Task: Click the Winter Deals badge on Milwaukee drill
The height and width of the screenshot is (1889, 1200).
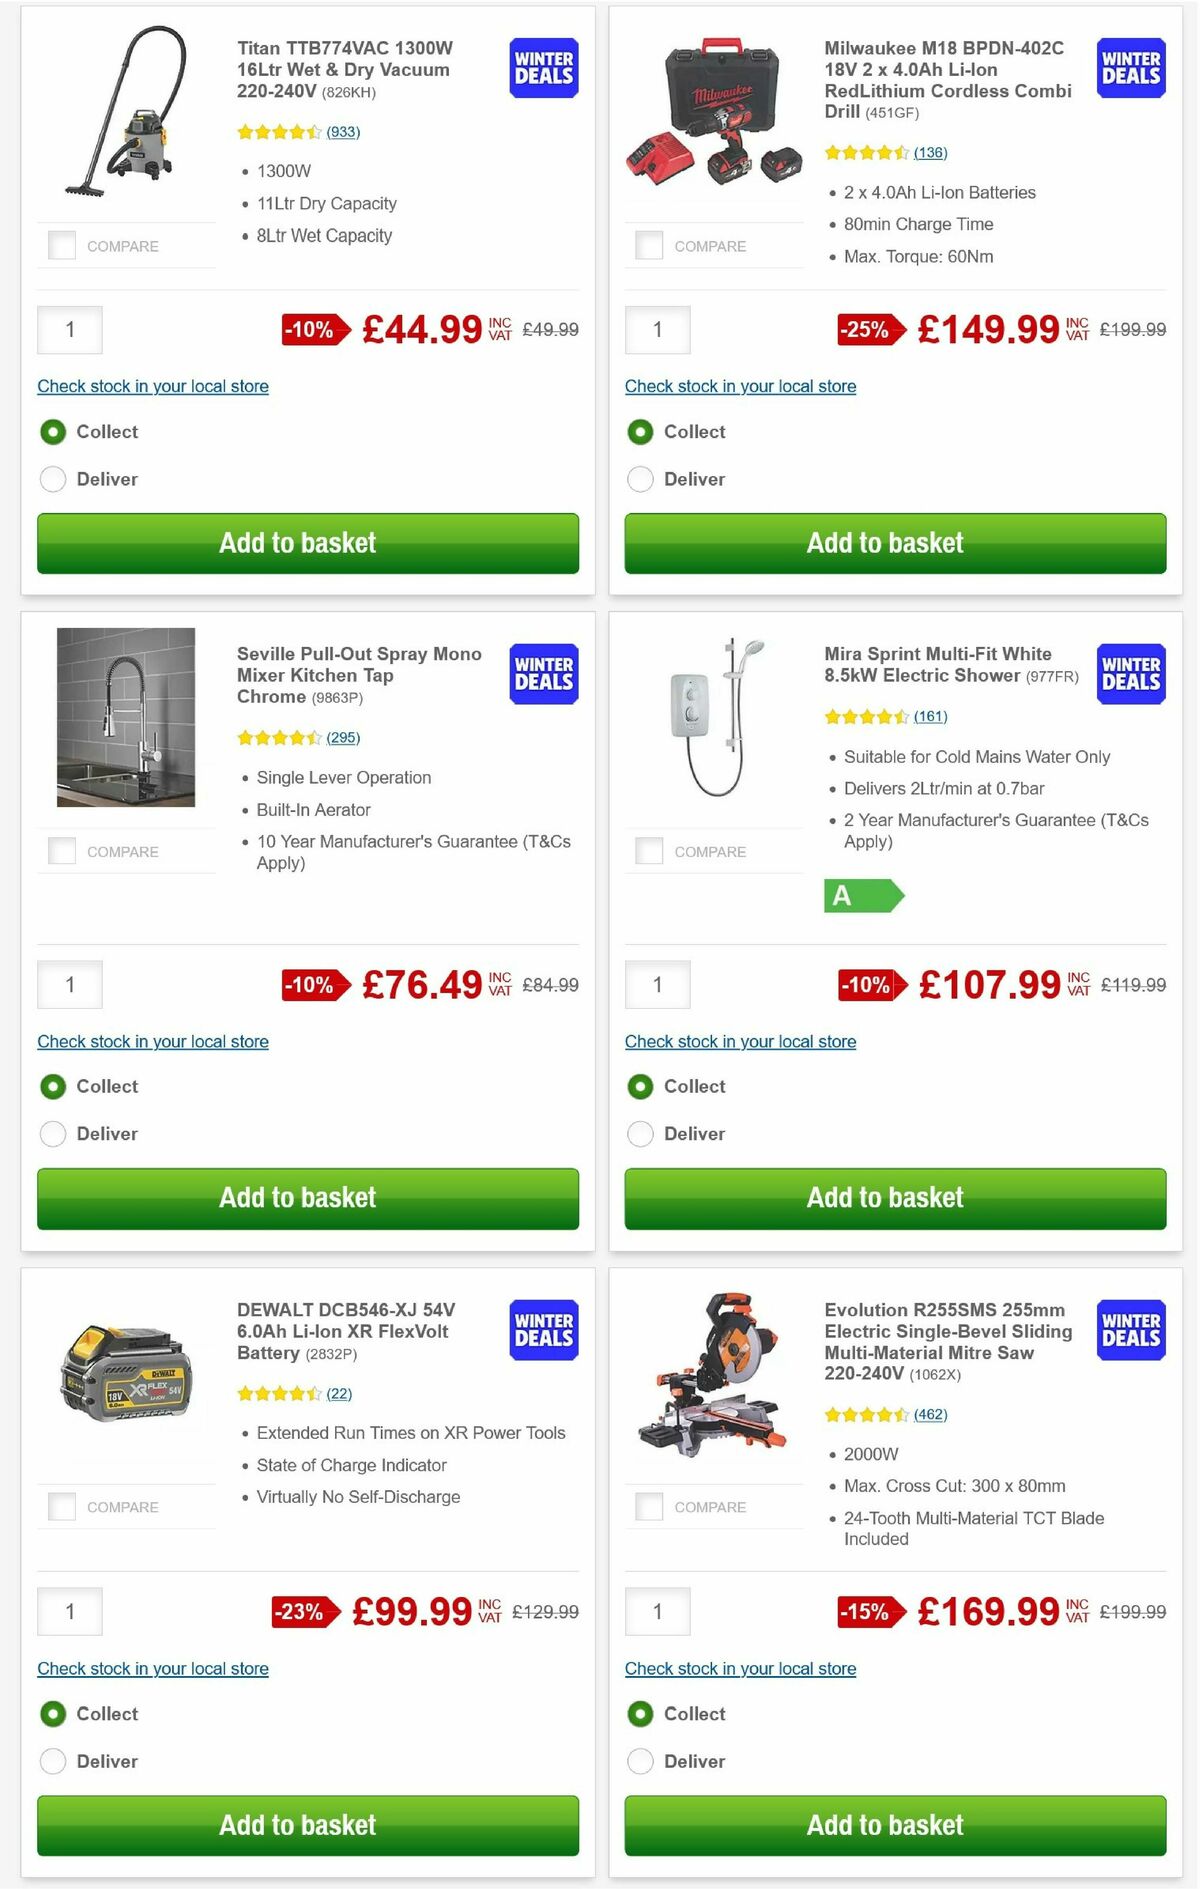Action: [x=1130, y=68]
